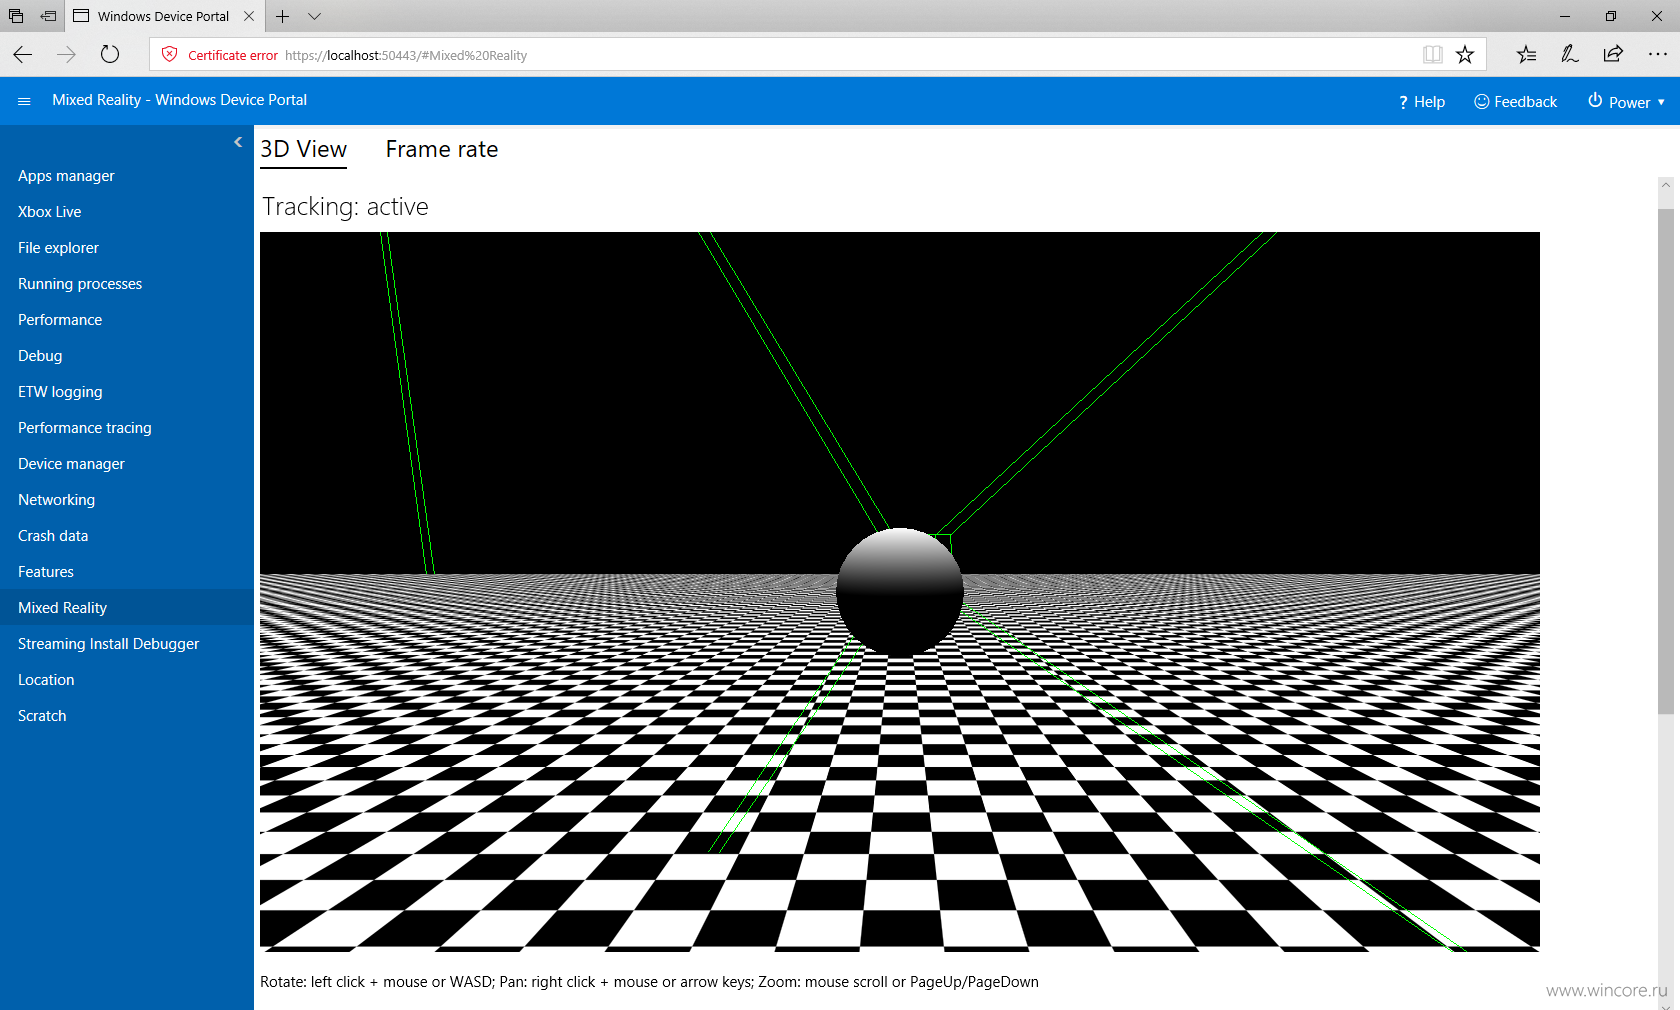Viewport: 1680px width, 1010px height.
Task: Open Xbox Live page
Action: 50,212
